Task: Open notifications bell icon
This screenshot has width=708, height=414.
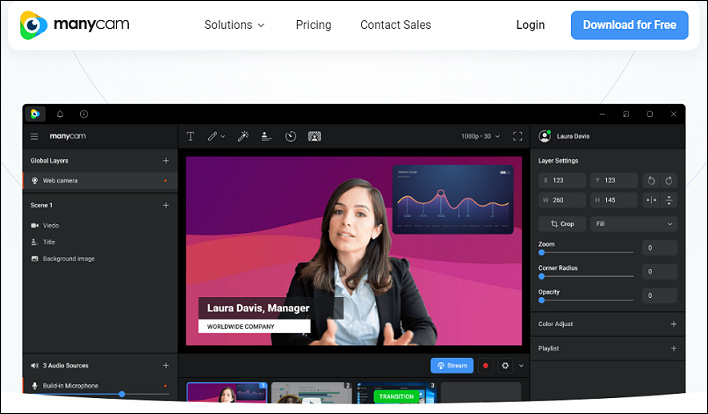Action: [x=60, y=114]
